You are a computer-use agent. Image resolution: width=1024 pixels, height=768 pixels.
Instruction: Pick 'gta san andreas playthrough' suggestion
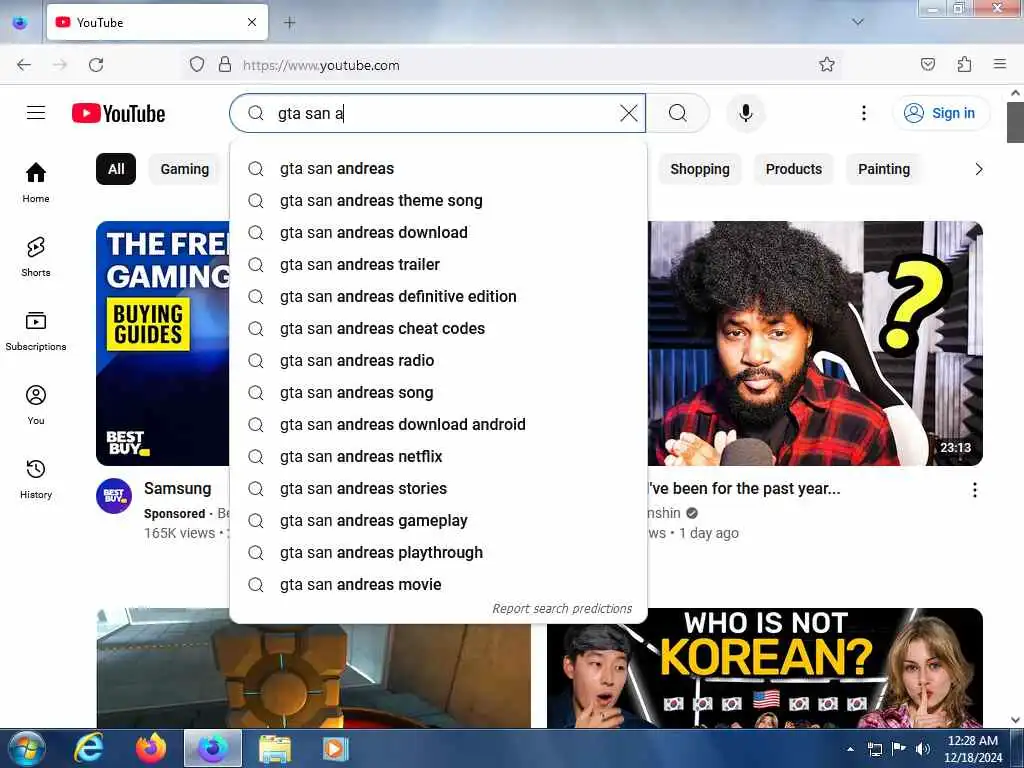[x=438, y=552]
